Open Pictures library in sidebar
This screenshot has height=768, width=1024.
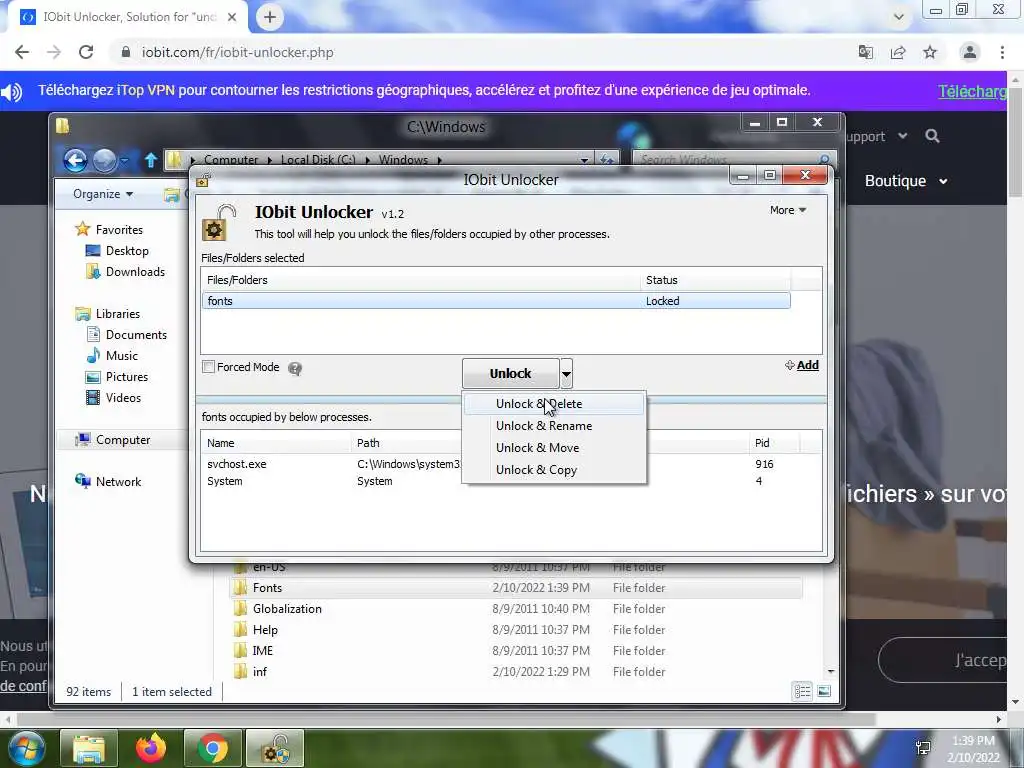coord(127,377)
